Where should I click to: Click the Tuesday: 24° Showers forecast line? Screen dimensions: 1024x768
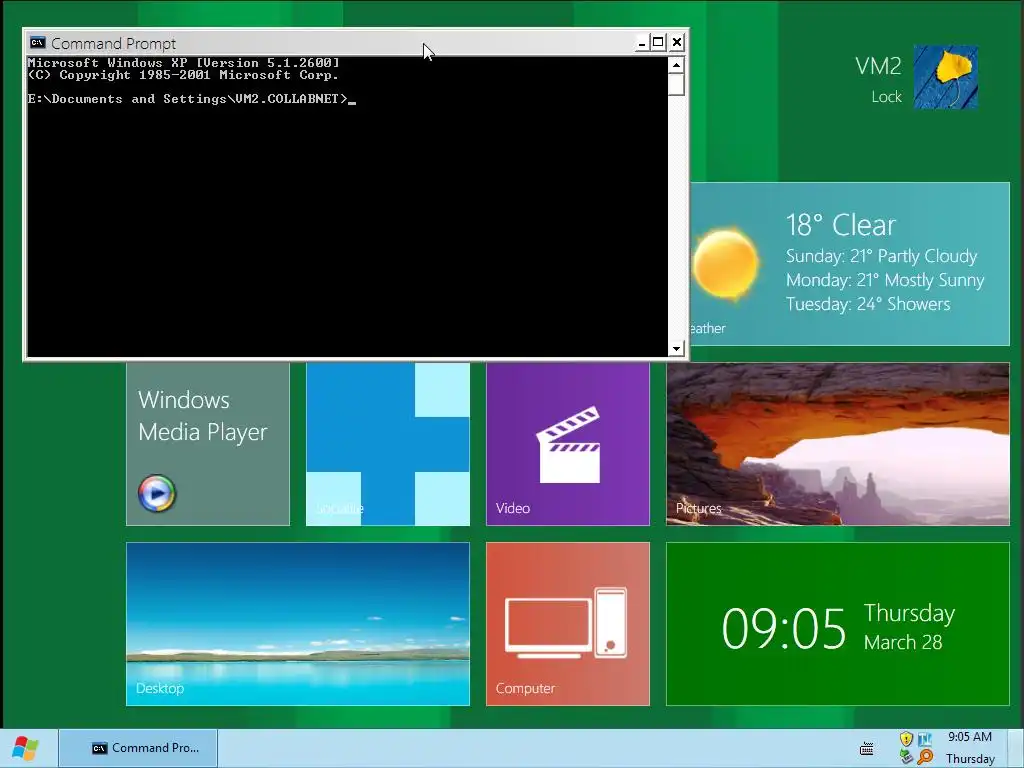[868, 304]
